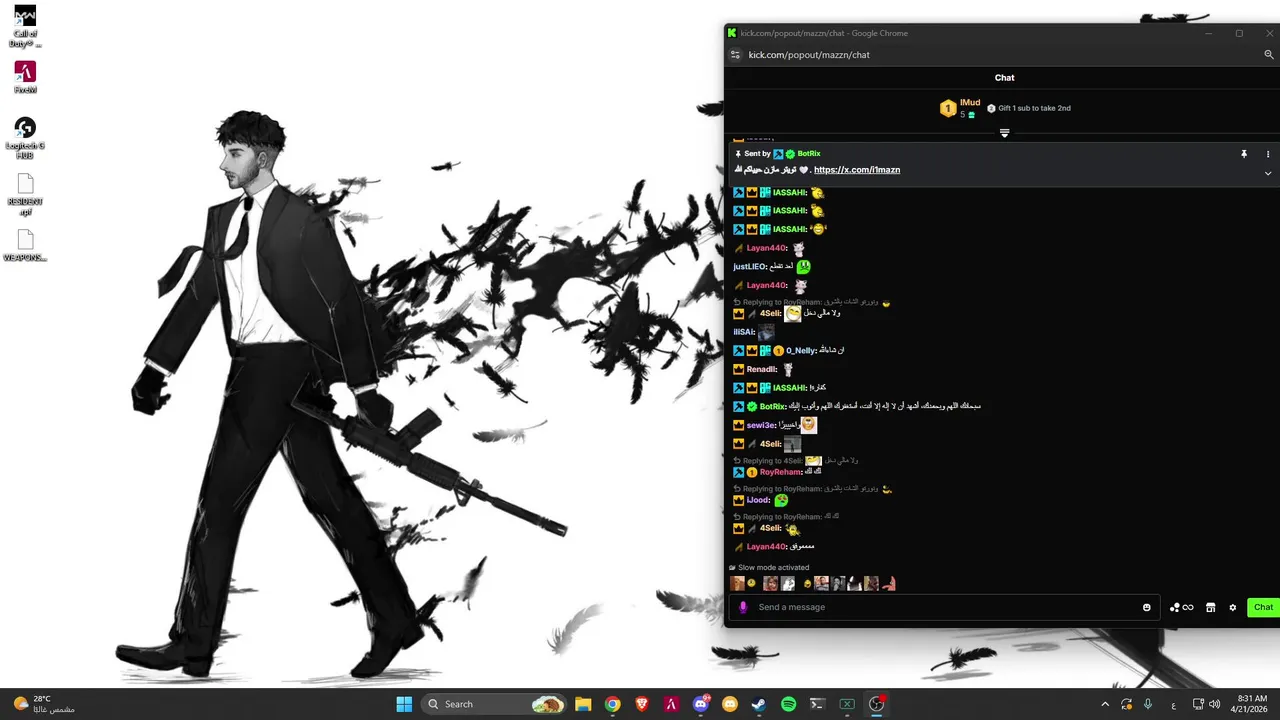Click the iJood green emote message
Screen dimensions: 1280x720
coord(781,500)
